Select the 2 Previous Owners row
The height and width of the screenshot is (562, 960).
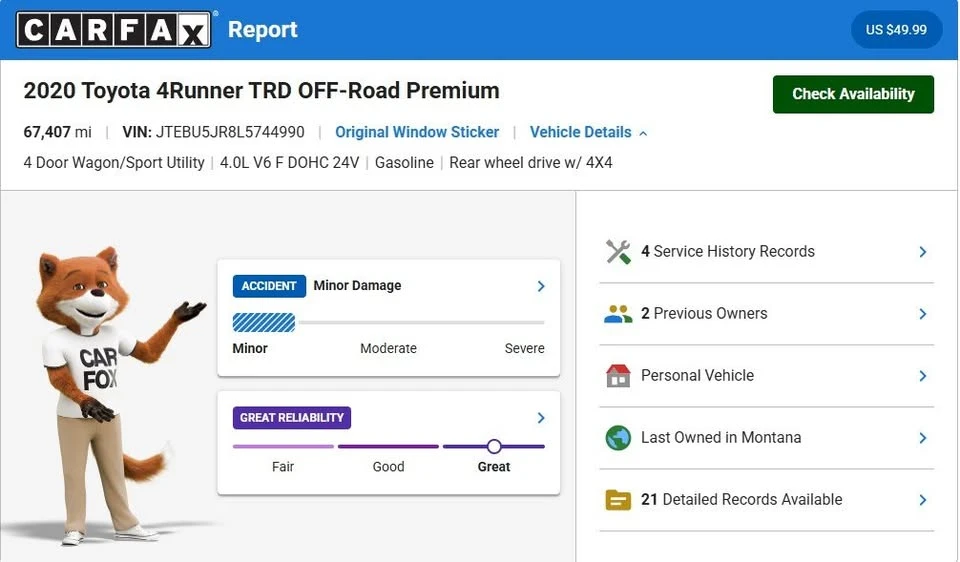pyautogui.click(x=766, y=314)
